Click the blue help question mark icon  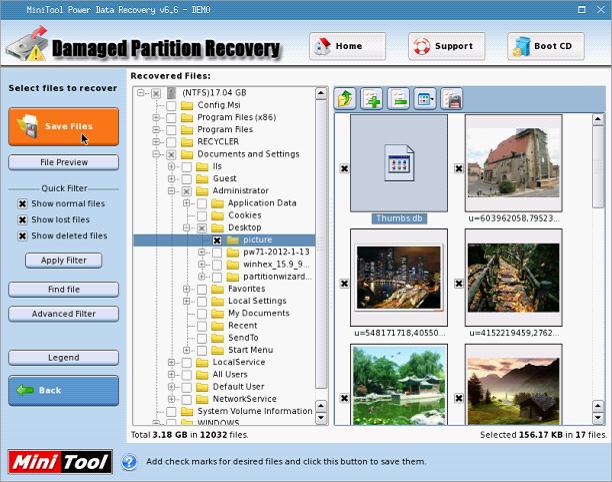[129, 462]
